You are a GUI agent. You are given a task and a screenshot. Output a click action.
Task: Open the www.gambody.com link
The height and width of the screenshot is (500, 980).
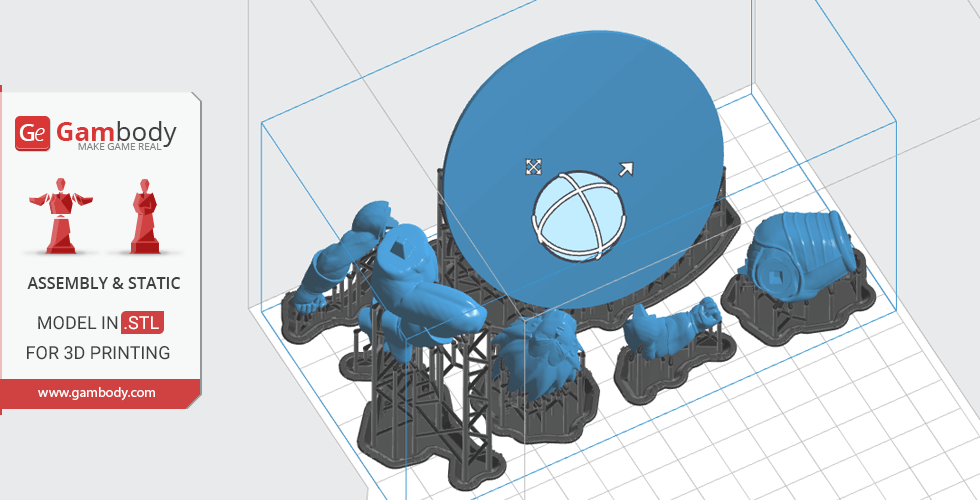point(97,393)
